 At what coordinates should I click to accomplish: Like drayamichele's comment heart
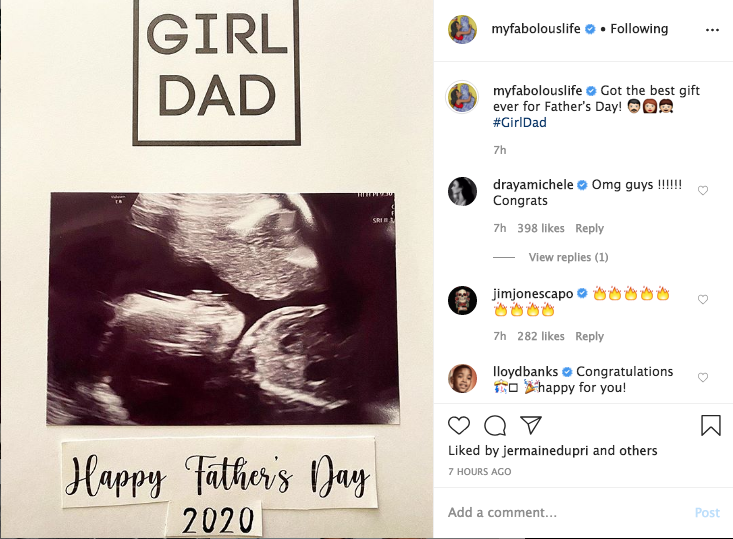click(703, 190)
